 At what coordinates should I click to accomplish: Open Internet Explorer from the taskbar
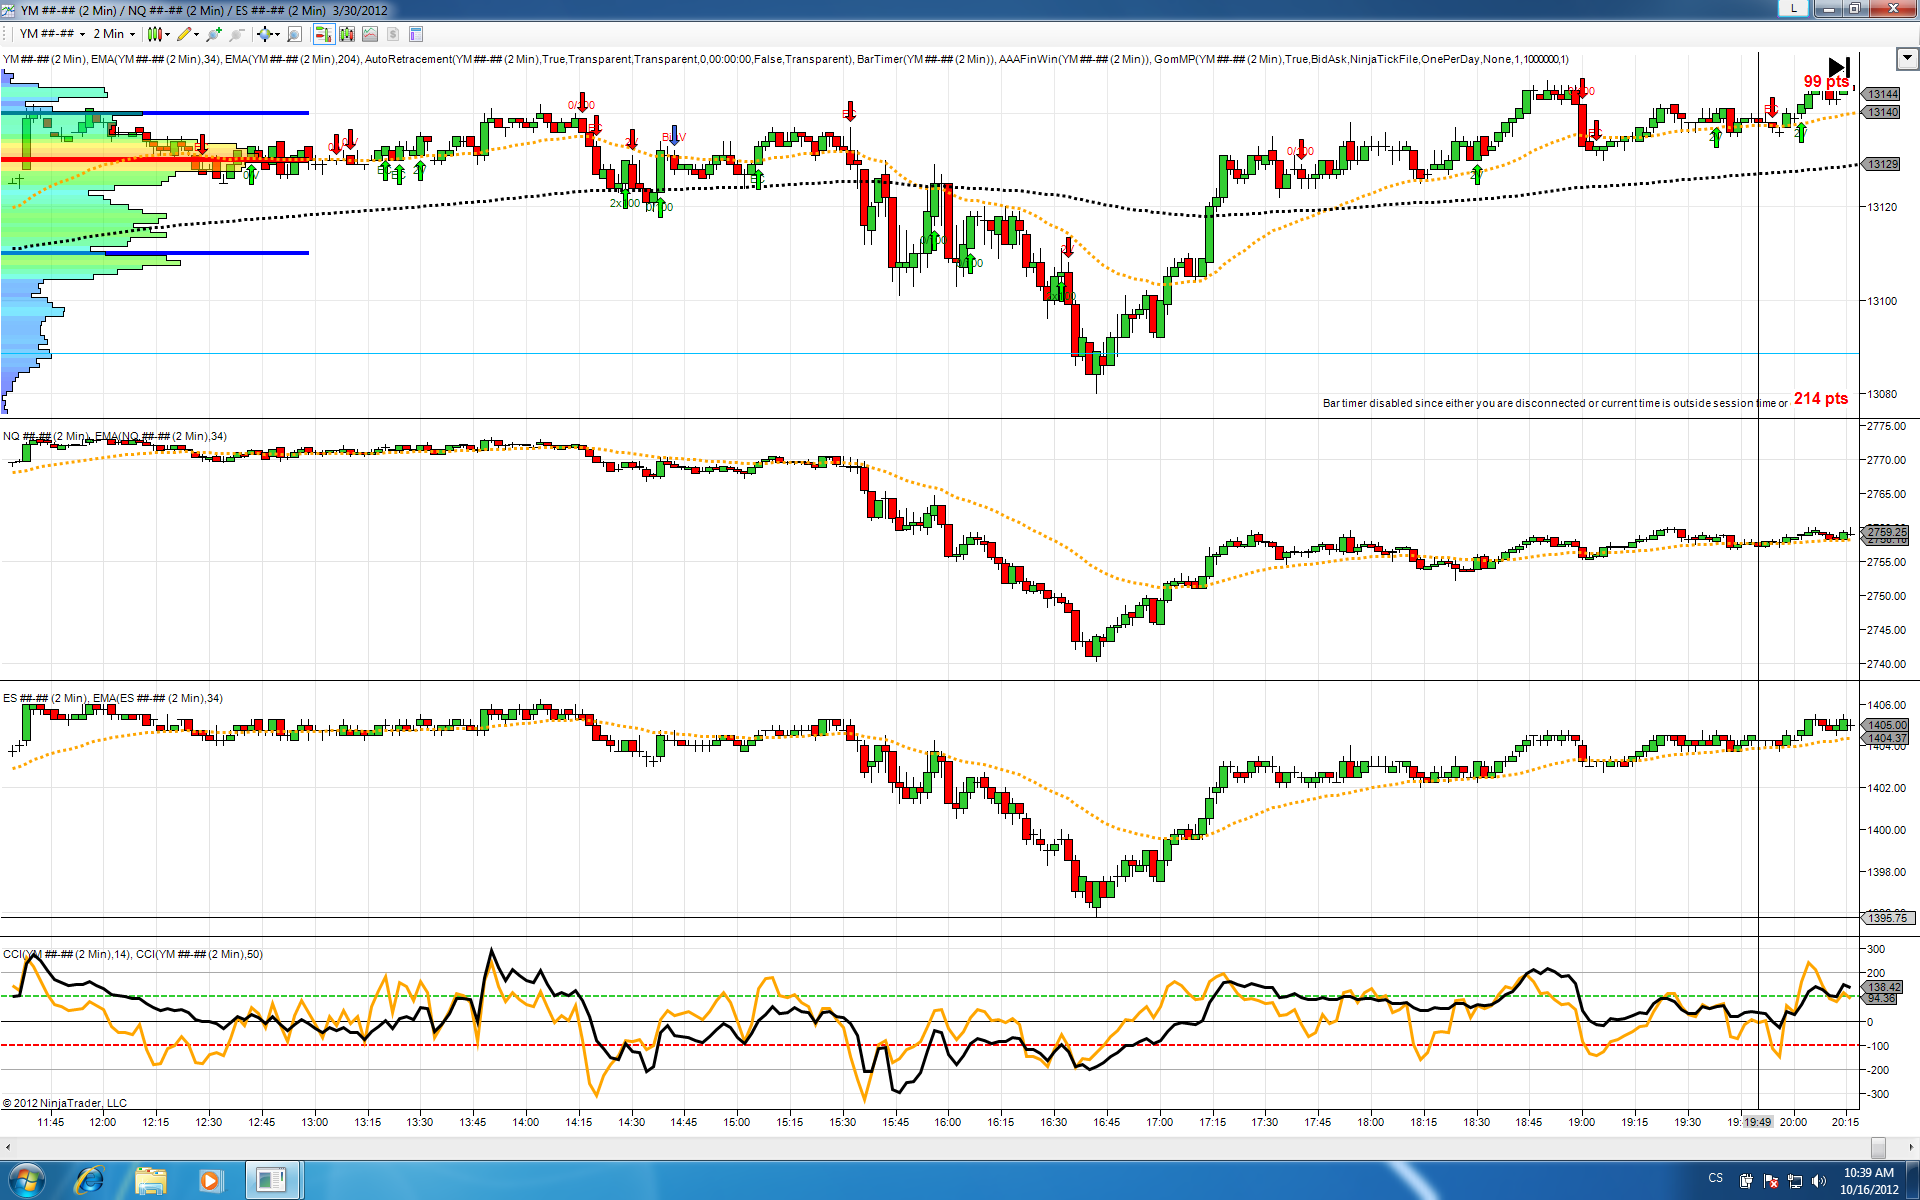[90, 1180]
